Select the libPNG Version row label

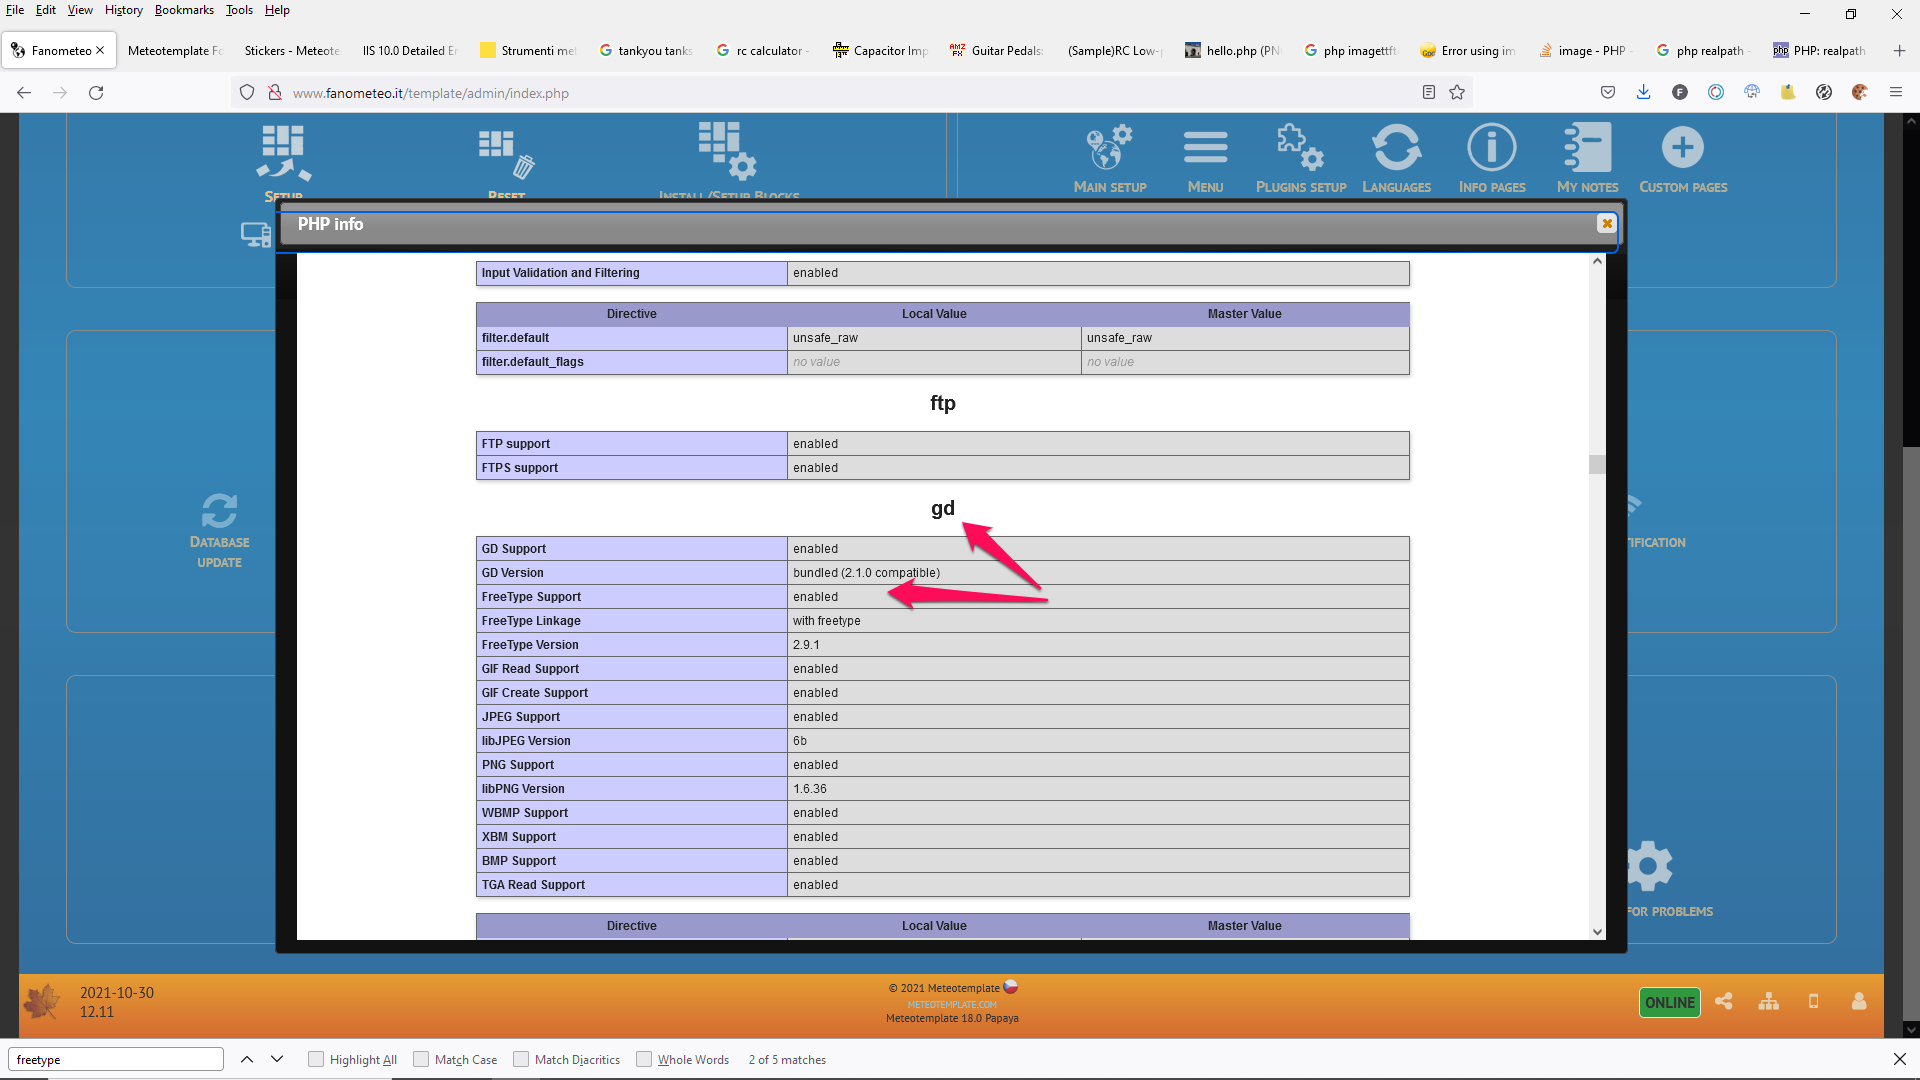click(523, 789)
